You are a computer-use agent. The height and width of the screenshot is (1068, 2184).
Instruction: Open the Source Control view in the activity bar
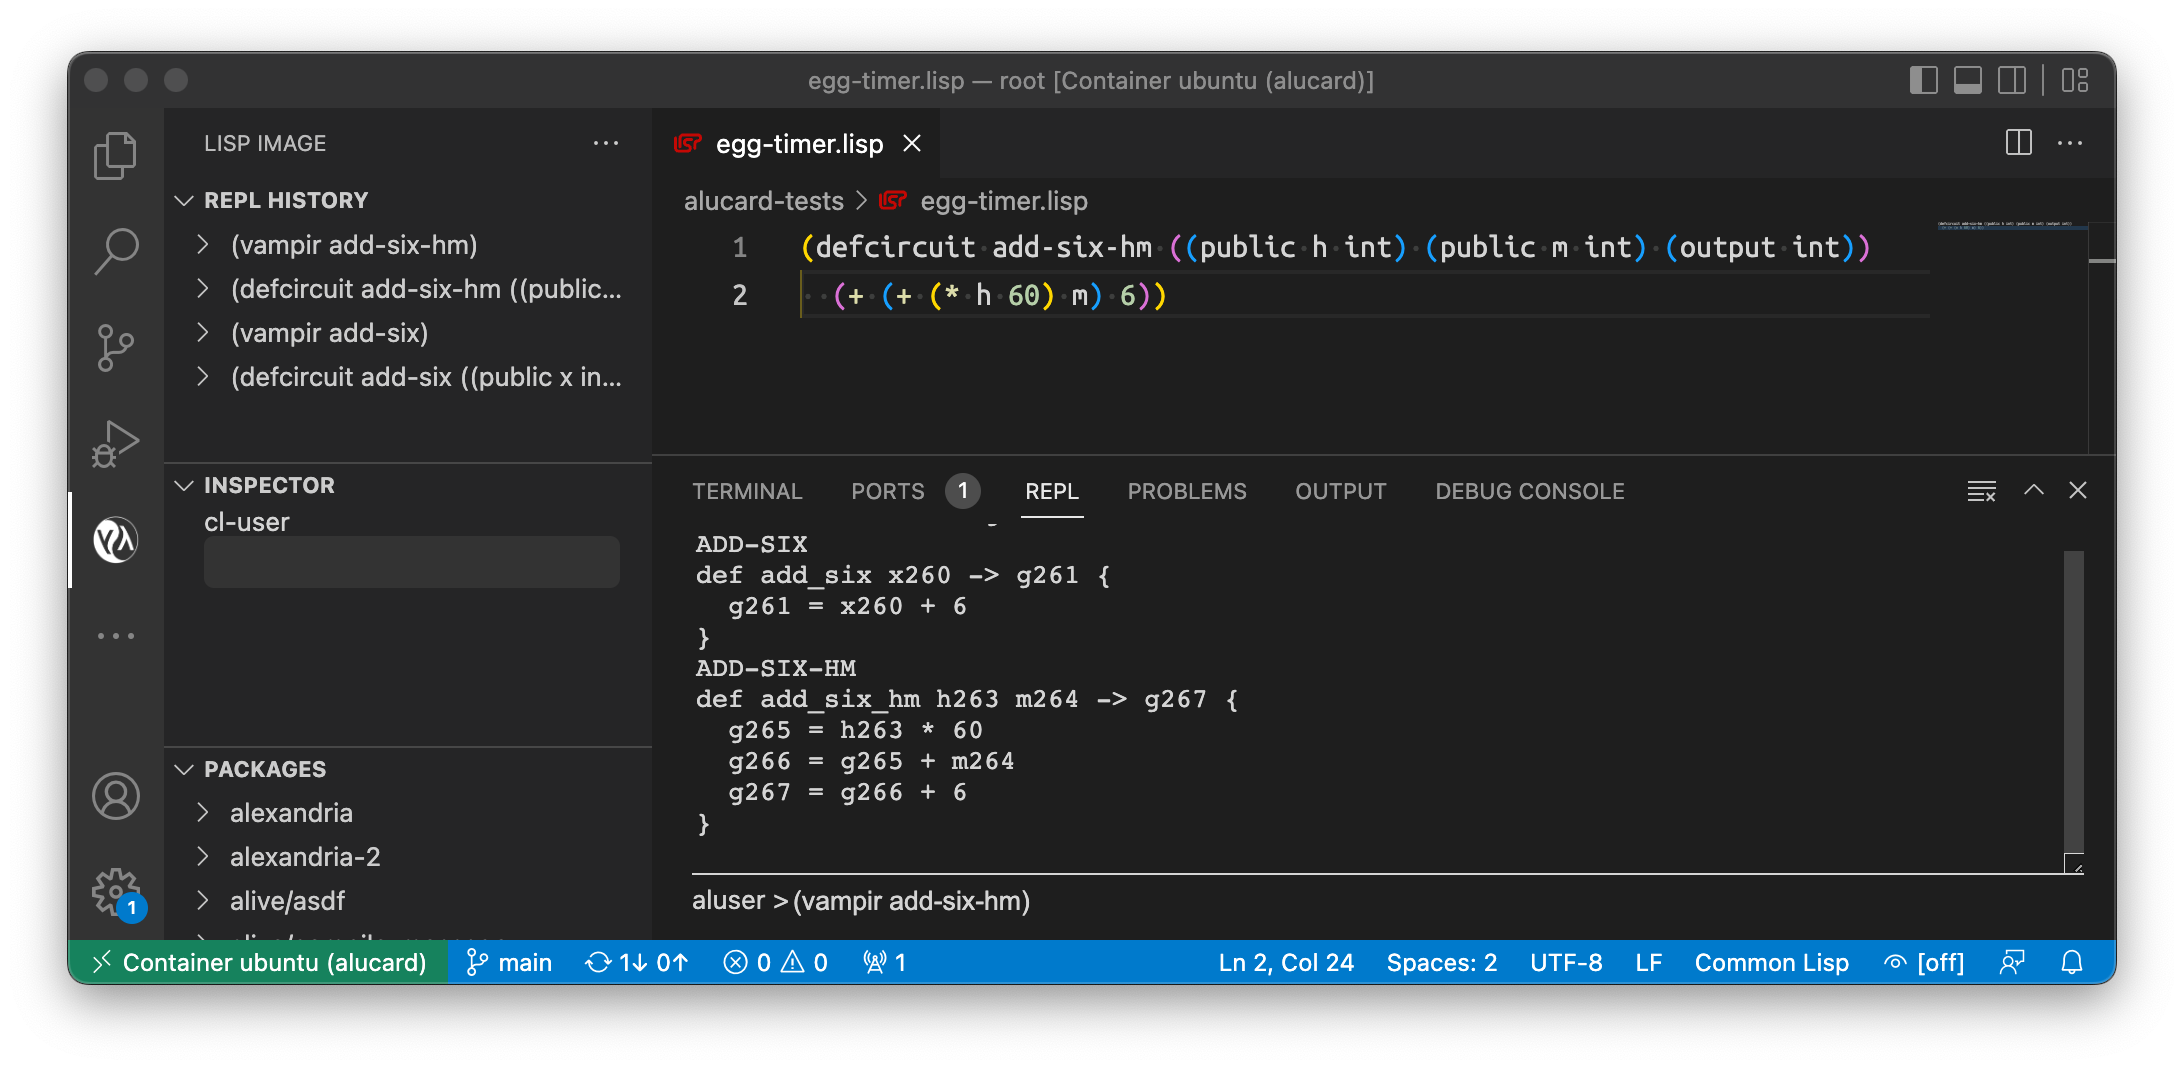116,347
